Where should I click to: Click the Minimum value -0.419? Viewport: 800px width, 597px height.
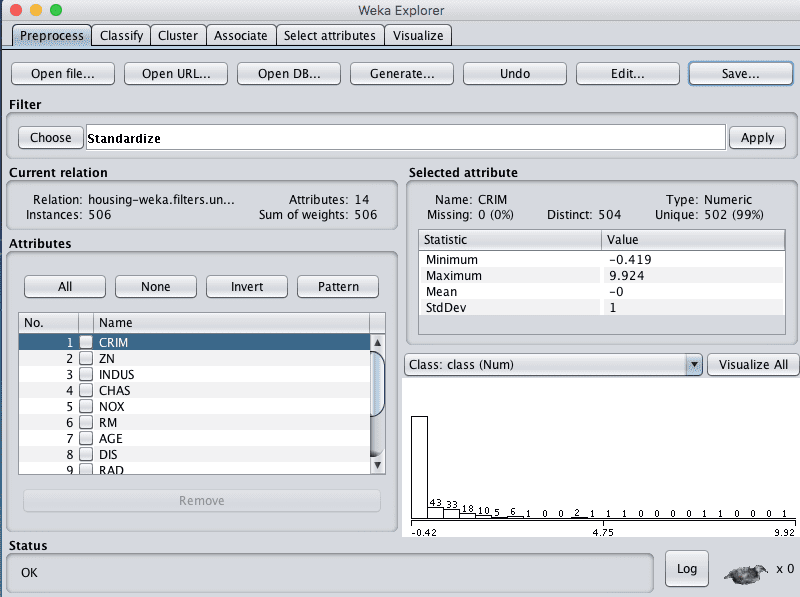(x=630, y=259)
